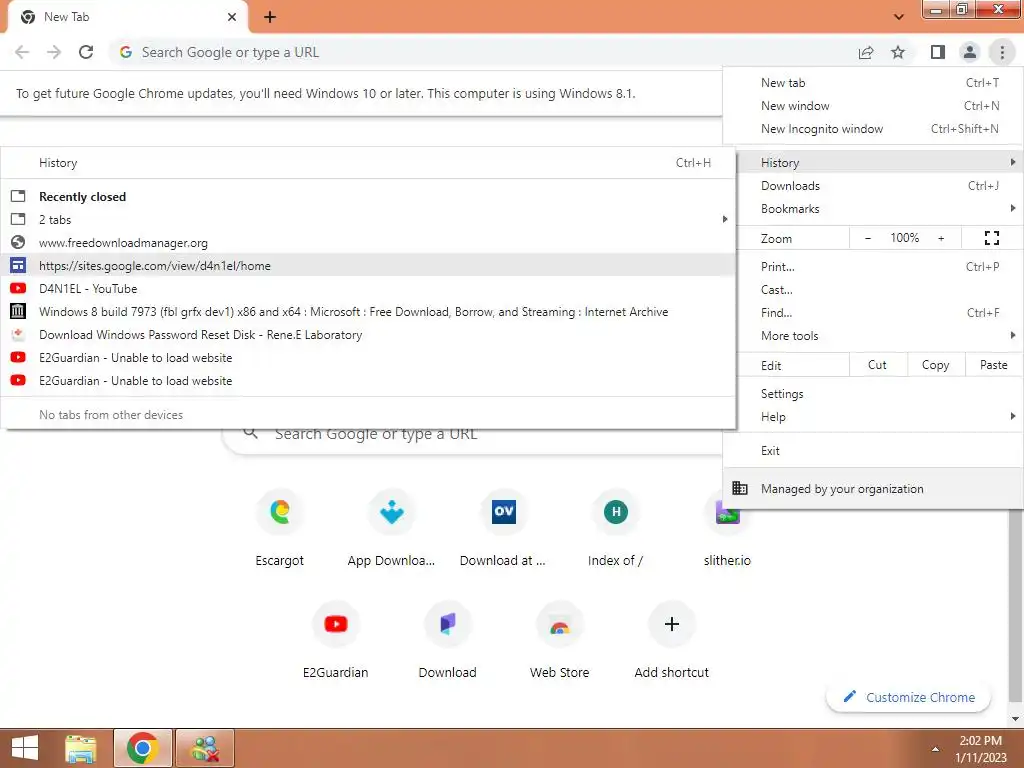Click Managed by your organization
Viewport: 1024px width, 768px height.
tap(873, 488)
